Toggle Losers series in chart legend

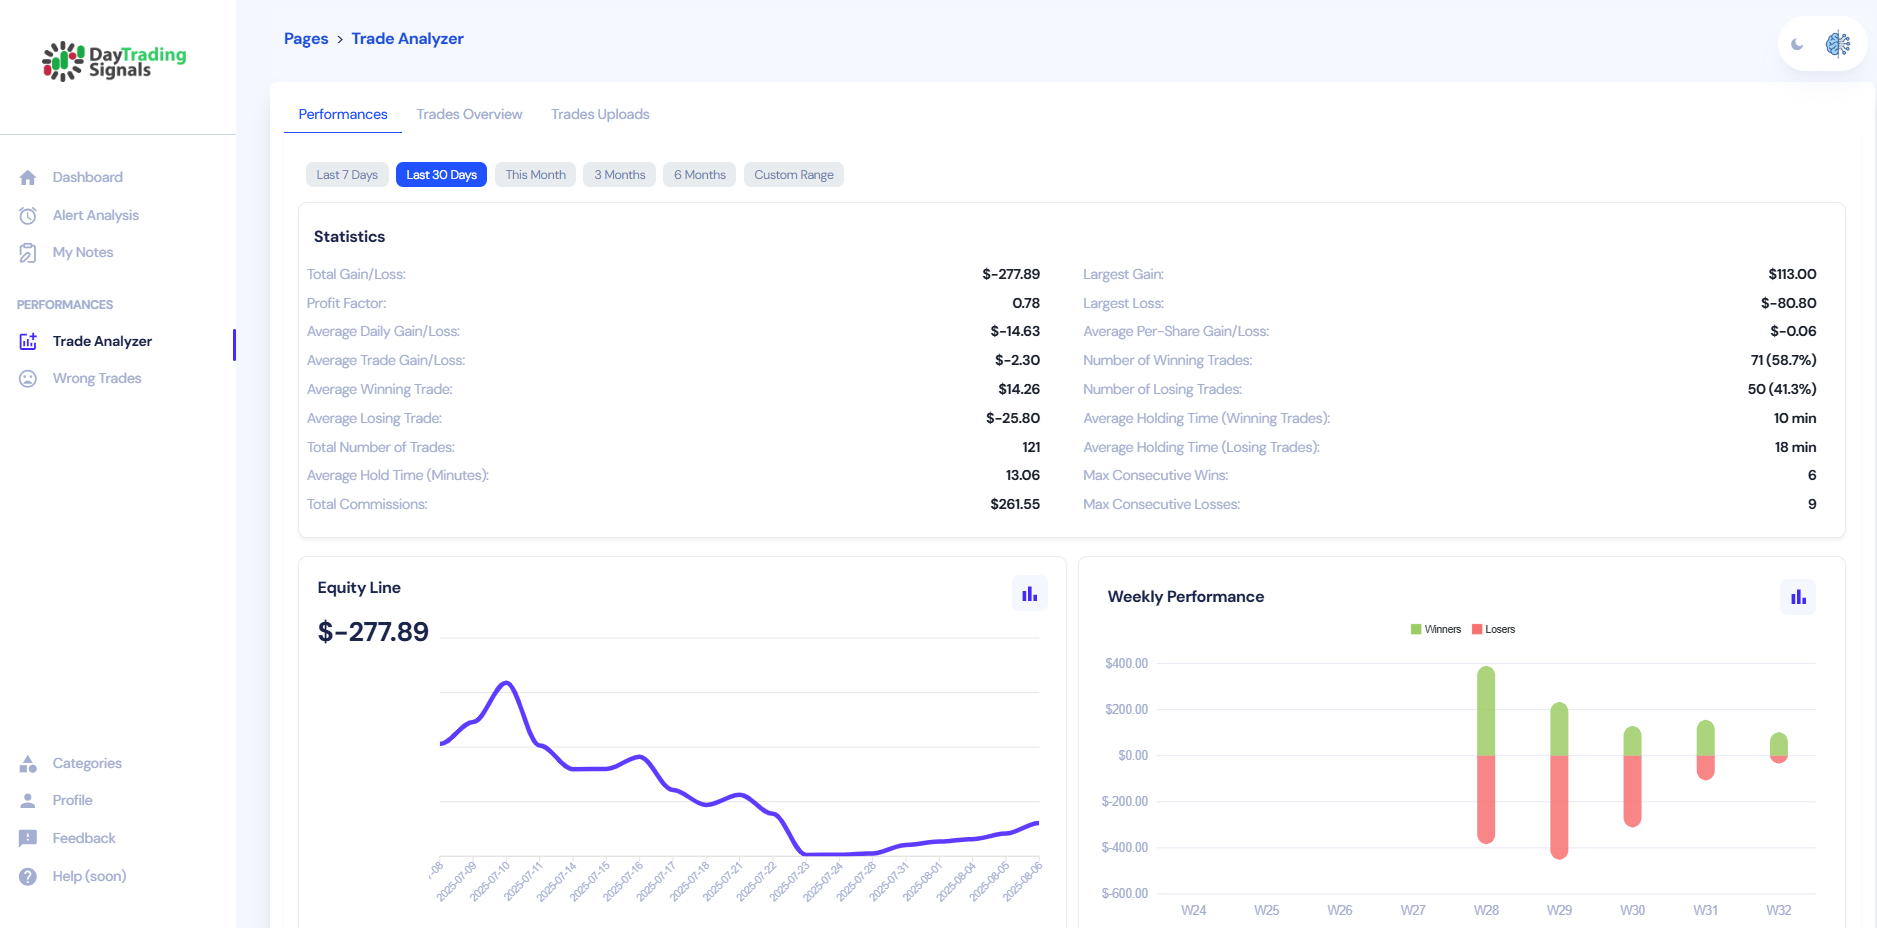pos(1499,630)
